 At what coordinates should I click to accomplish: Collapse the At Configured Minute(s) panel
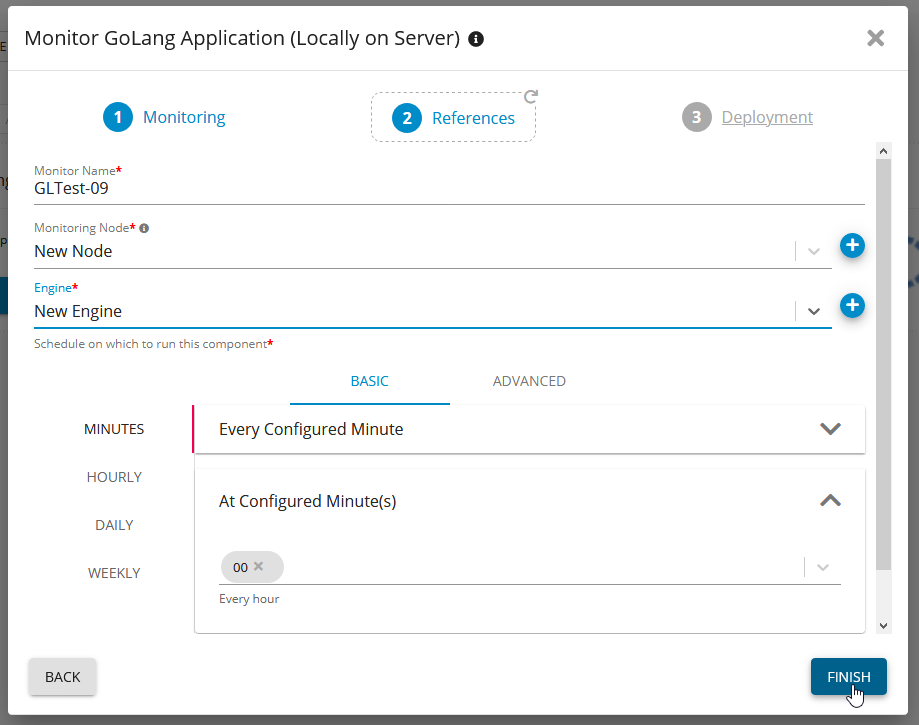click(x=829, y=501)
